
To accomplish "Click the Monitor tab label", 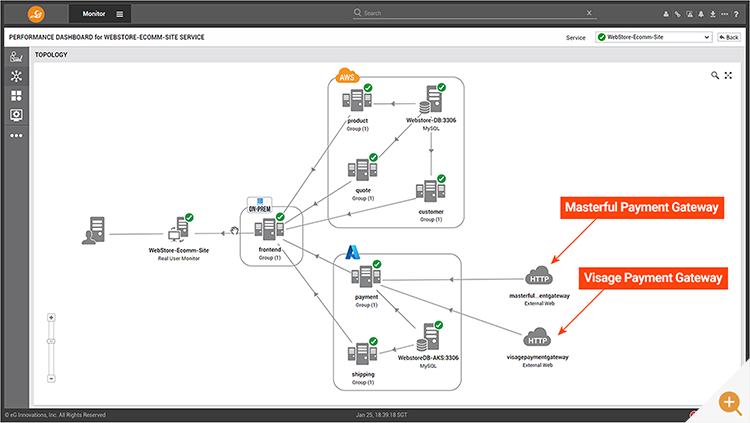I will 94,14.
